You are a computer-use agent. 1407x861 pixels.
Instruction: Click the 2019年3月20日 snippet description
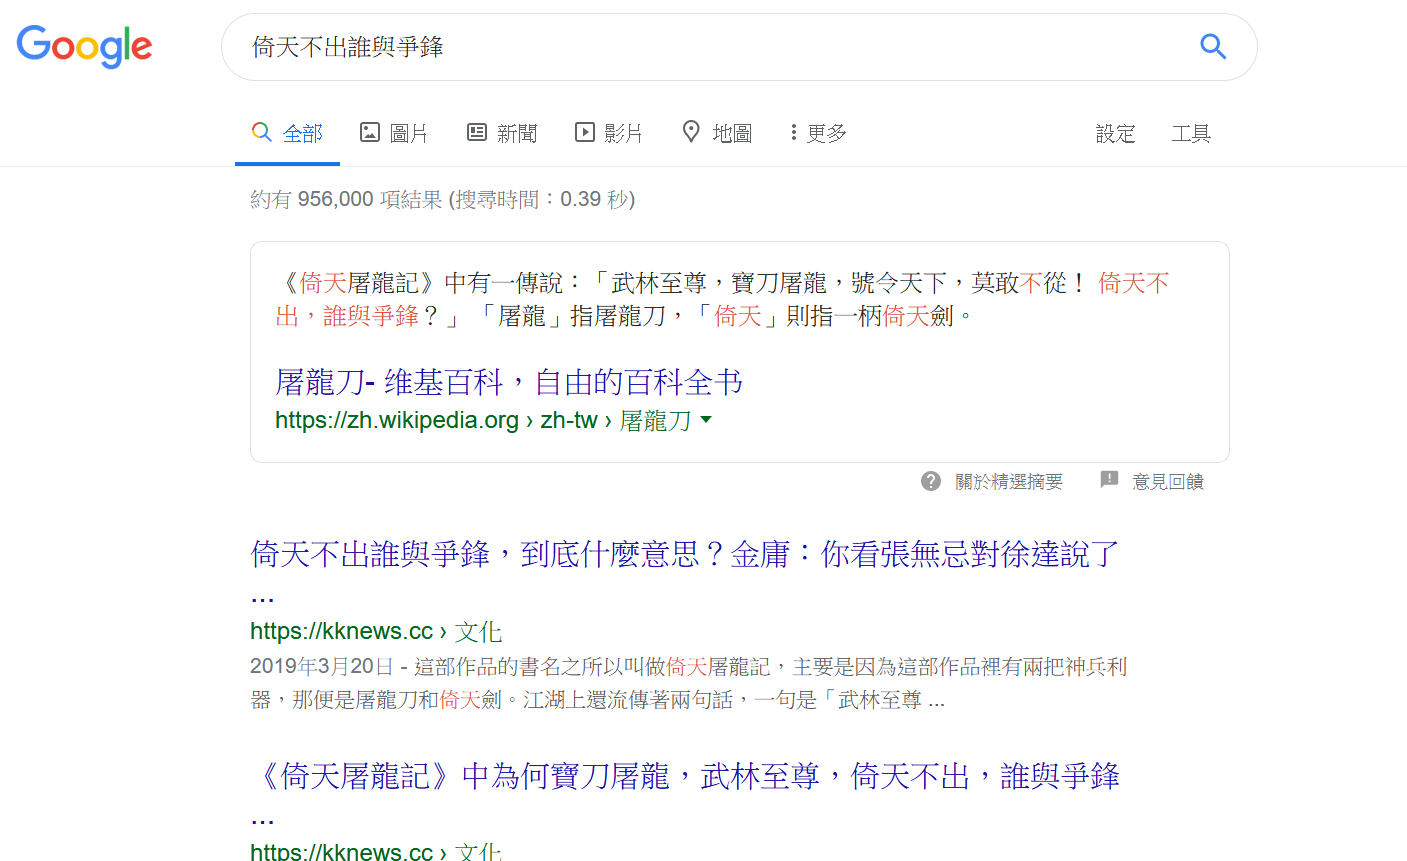(x=689, y=683)
